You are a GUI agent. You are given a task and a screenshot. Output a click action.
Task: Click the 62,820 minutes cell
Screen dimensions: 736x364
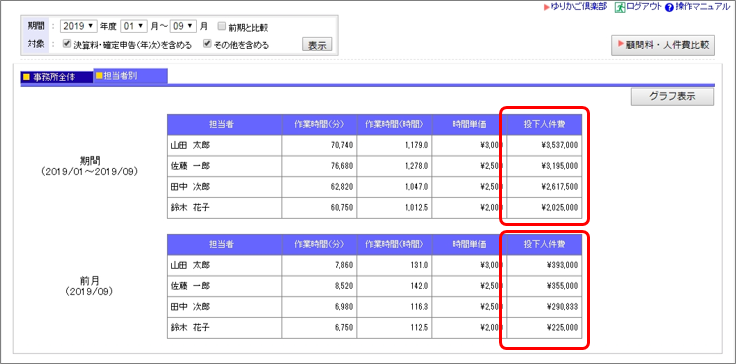pyautogui.click(x=319, y=187)
